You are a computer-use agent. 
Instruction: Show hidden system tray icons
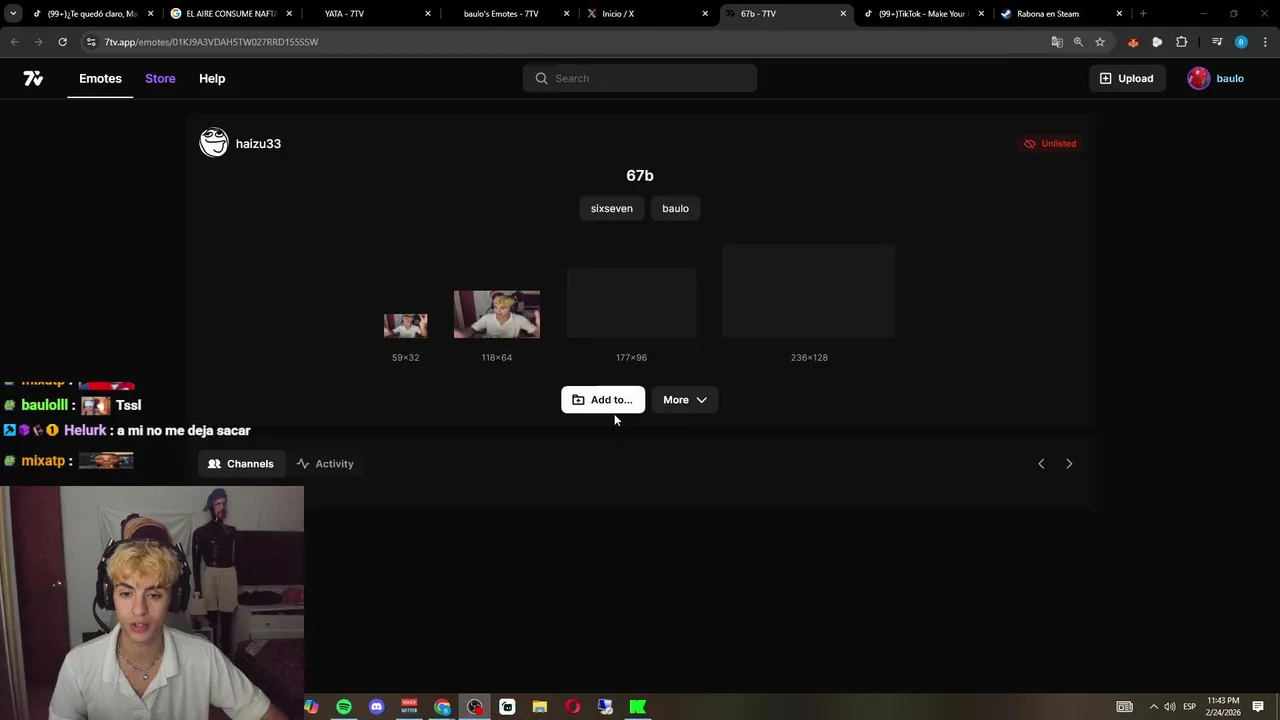coord(1153,707)
